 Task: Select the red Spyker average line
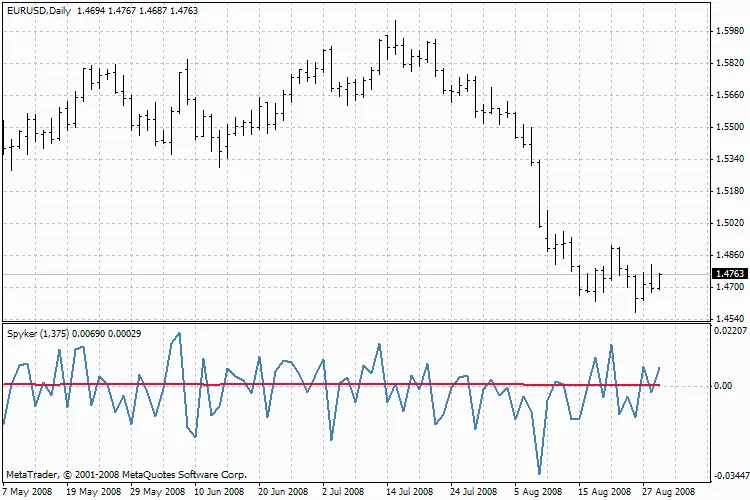point(300,384)
